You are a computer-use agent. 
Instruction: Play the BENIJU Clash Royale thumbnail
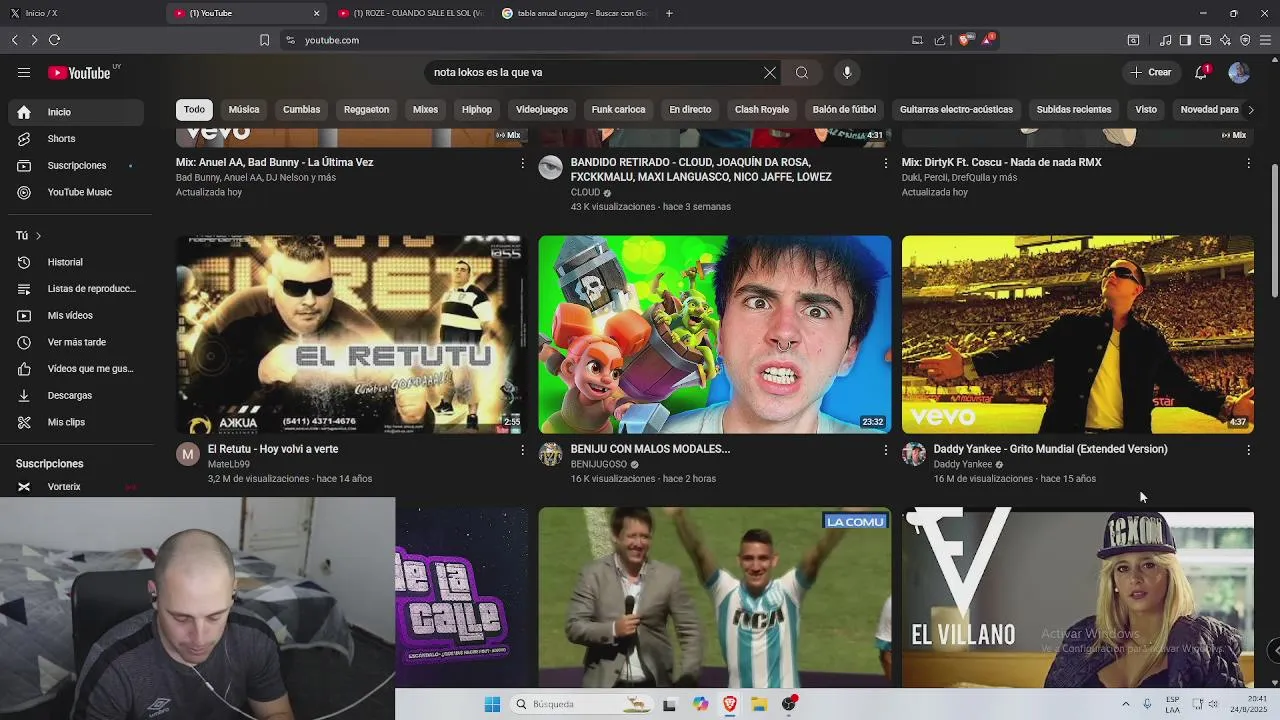(x=715, y=334)
